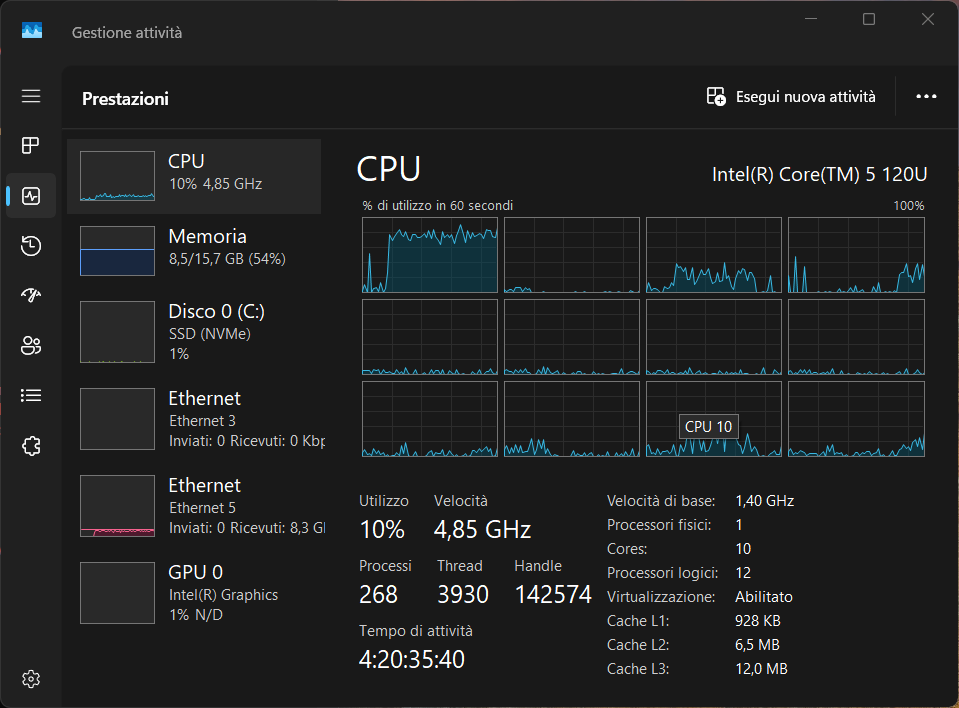
Task: Click the uptime value 4:20:35:40
Action: pyautogui.click(x=412, y=659)
